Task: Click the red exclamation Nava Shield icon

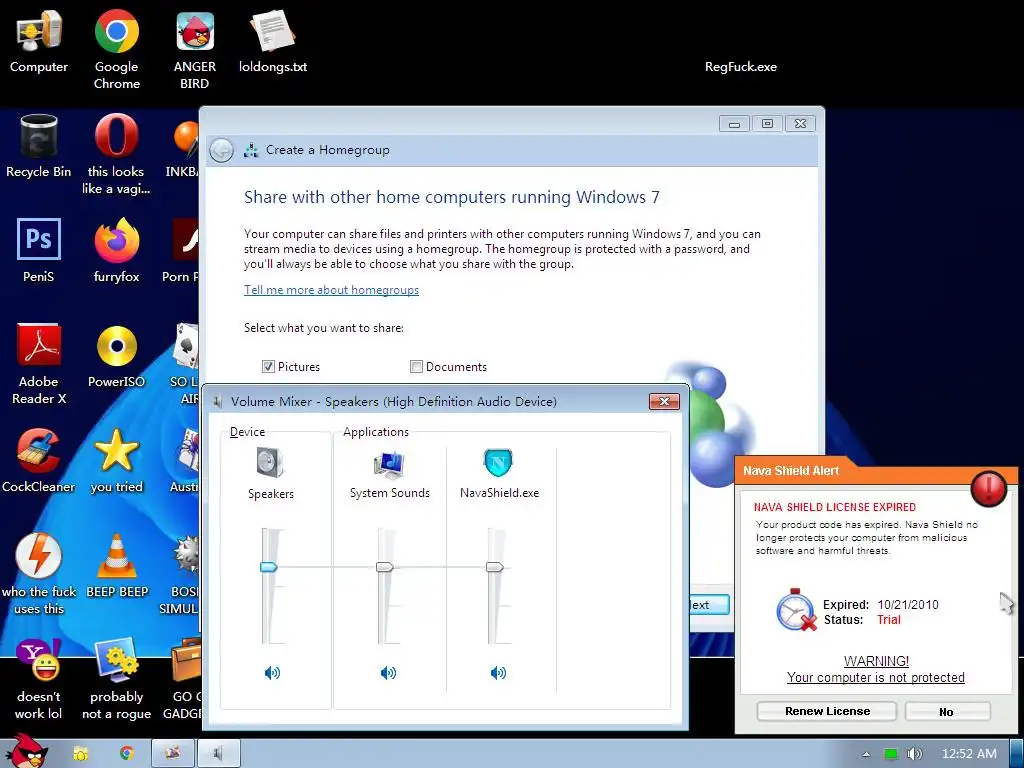Action: (989, 488)
